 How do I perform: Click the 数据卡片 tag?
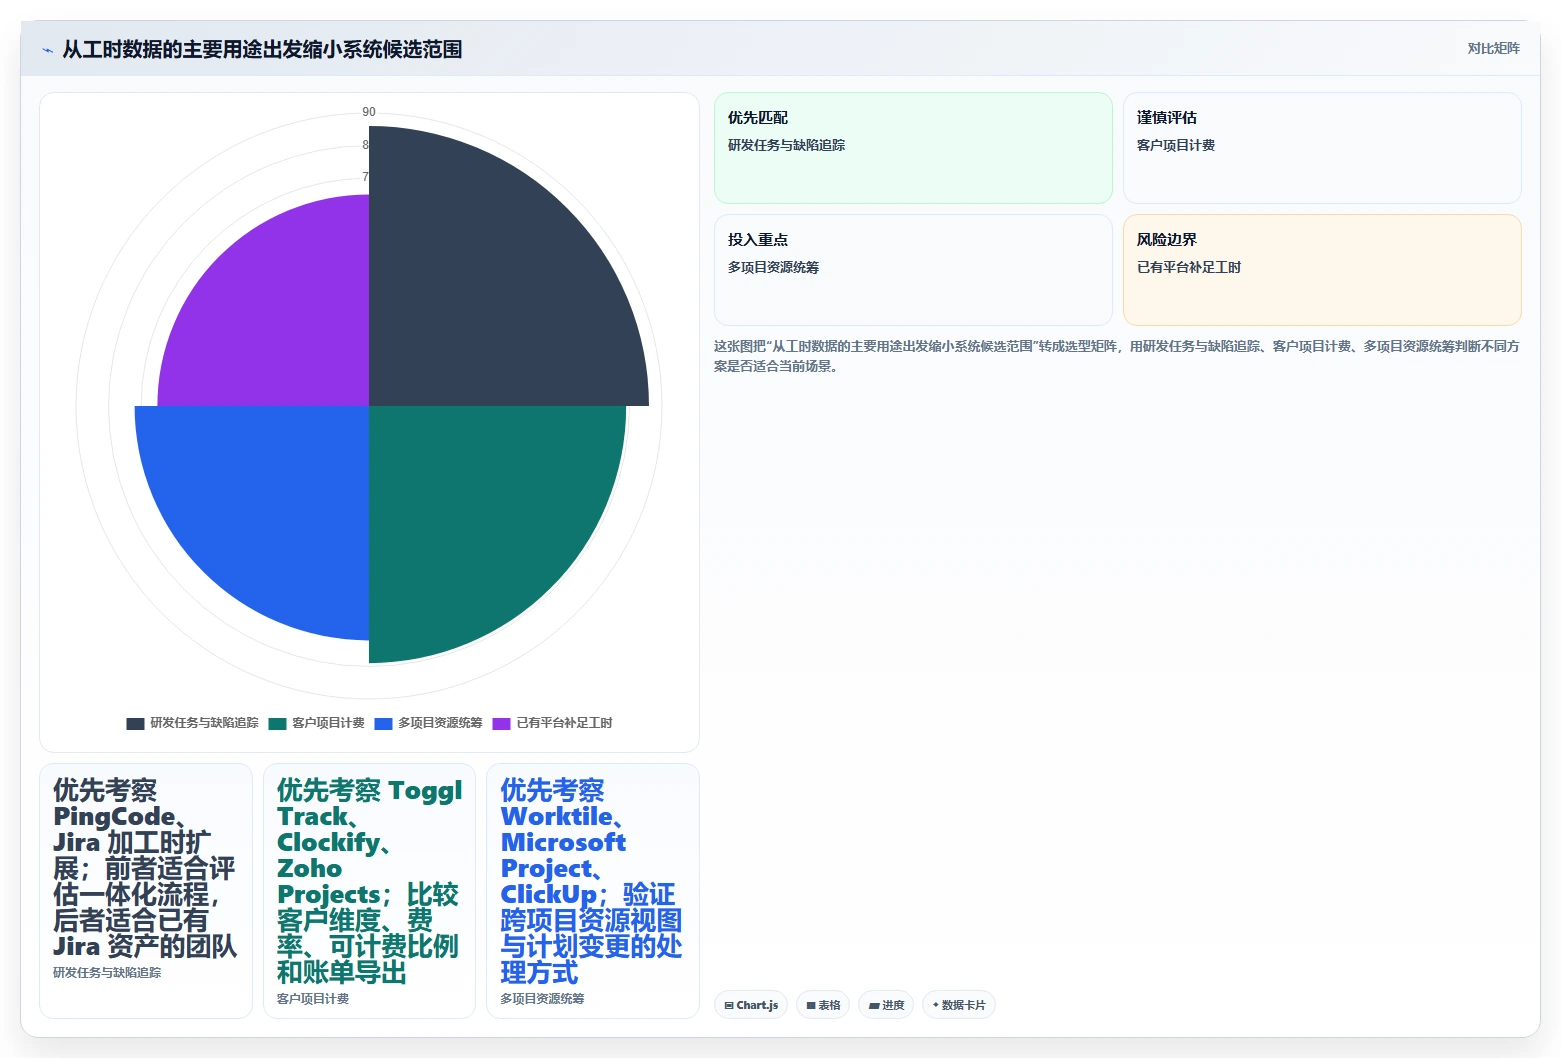point(958,1005)
